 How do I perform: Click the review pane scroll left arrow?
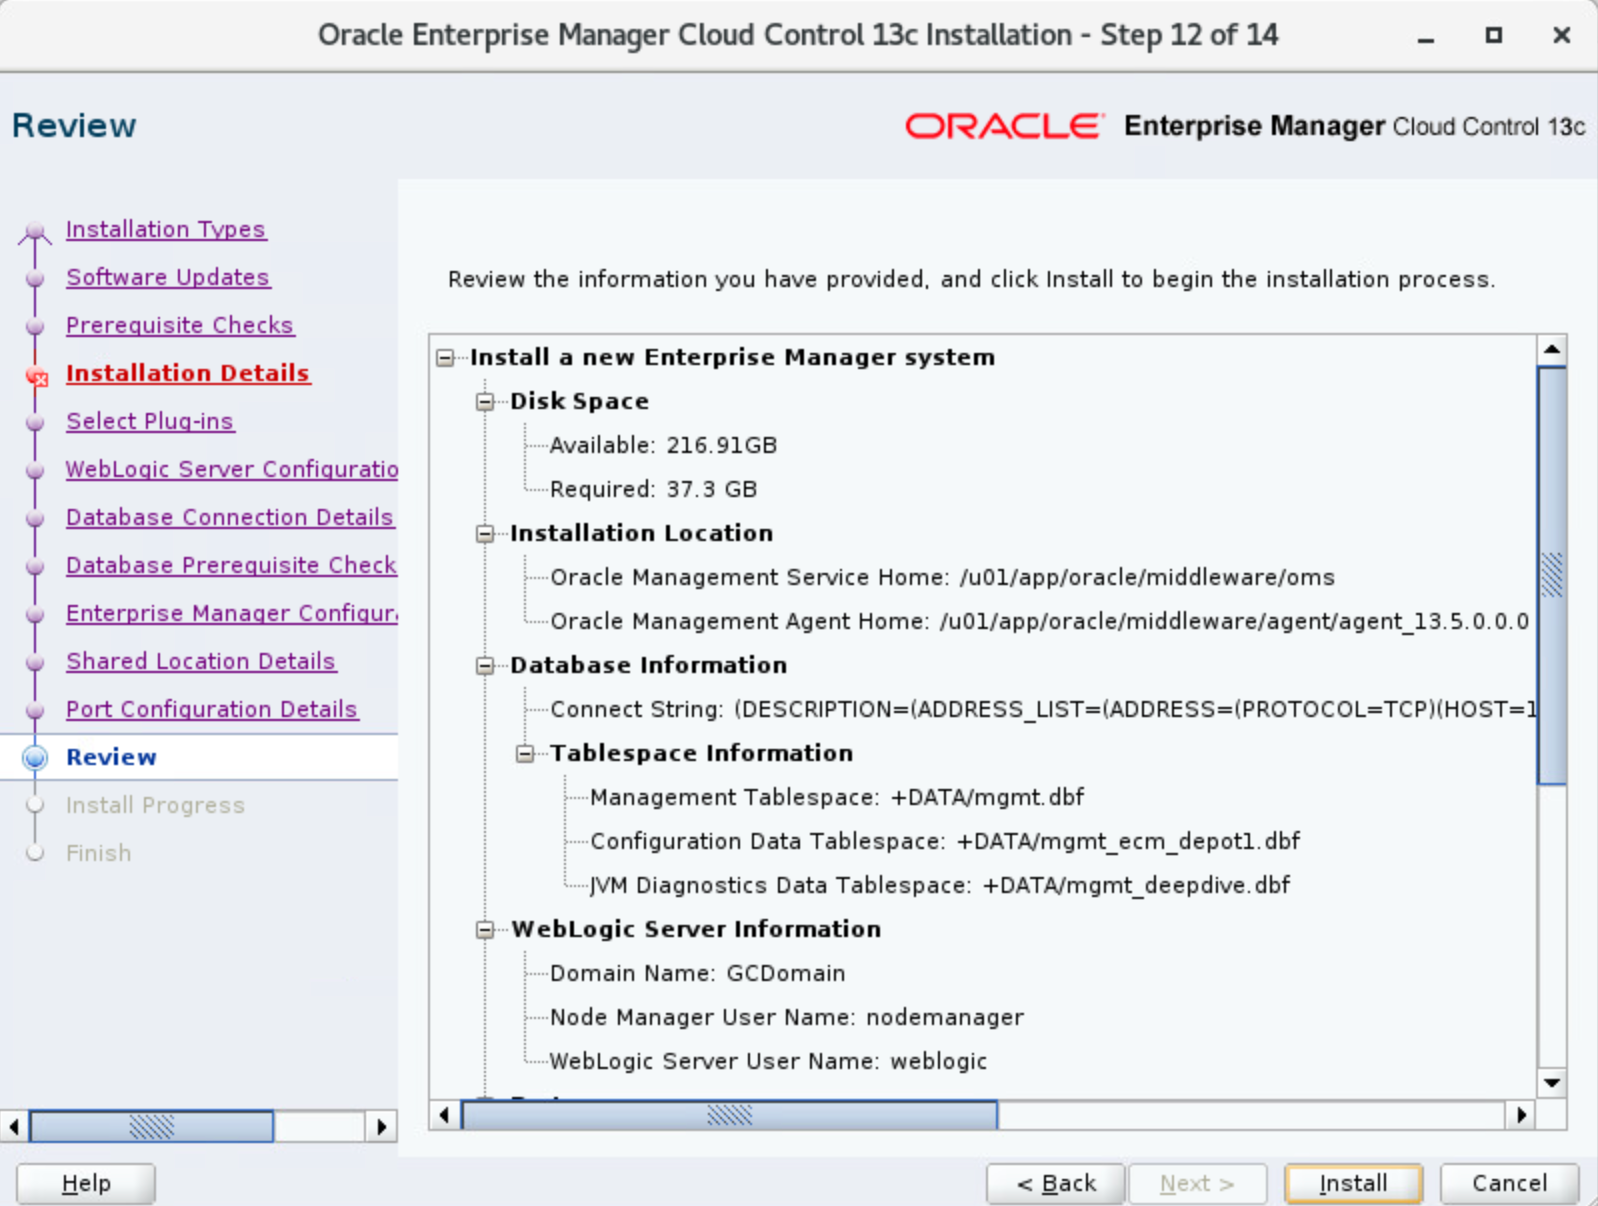click(x=445, y=1115)
